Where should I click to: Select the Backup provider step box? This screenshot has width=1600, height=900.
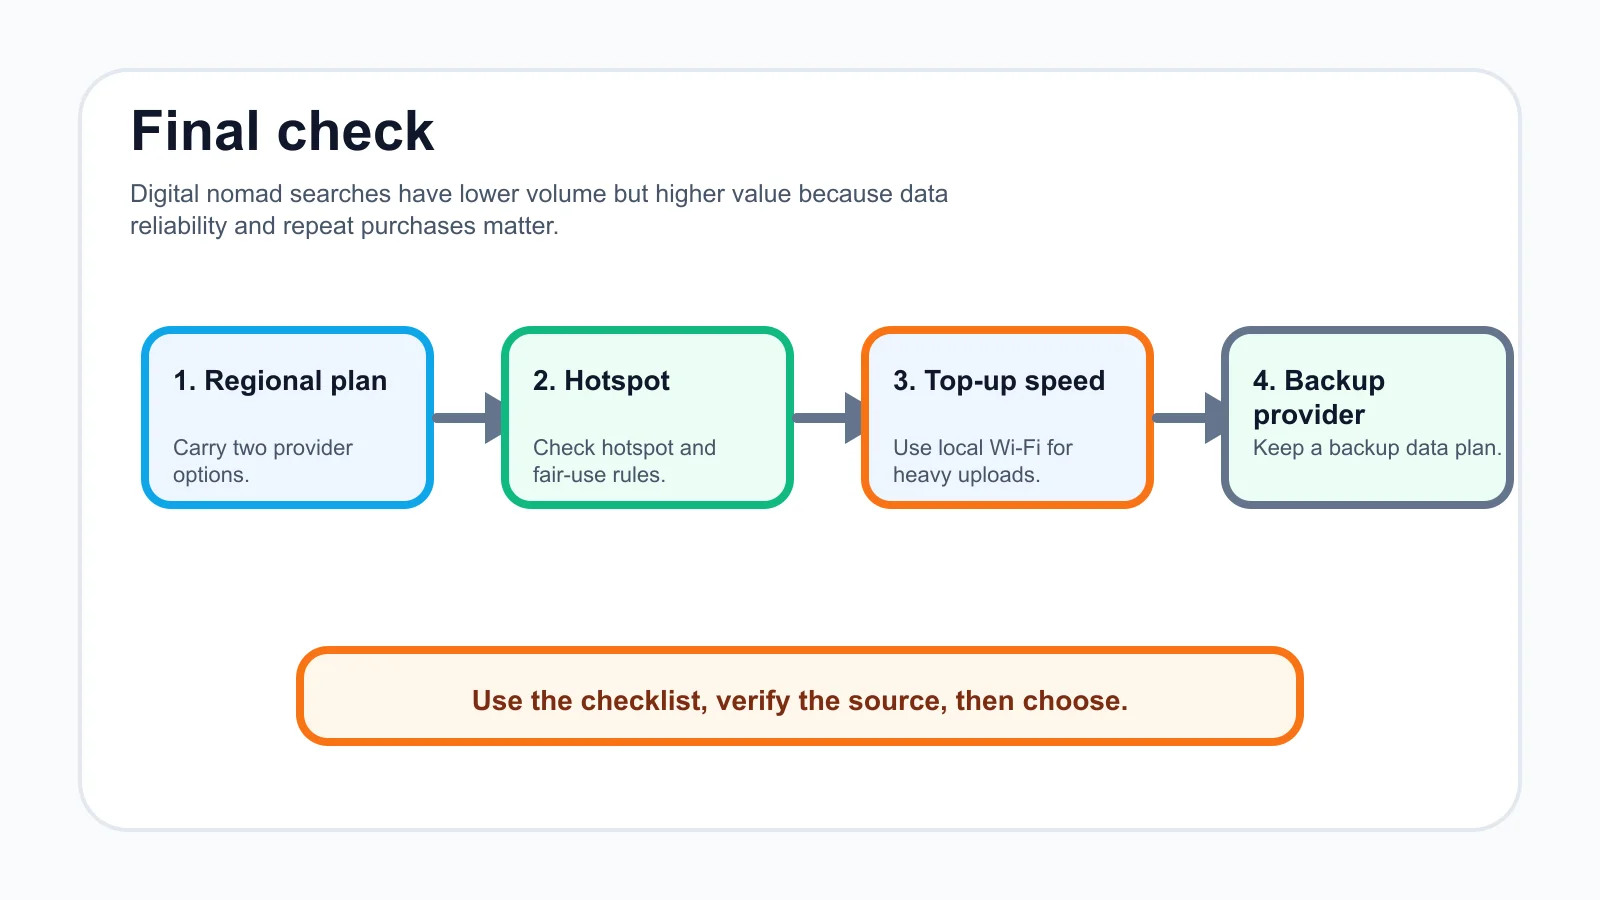click(1367, 417)
